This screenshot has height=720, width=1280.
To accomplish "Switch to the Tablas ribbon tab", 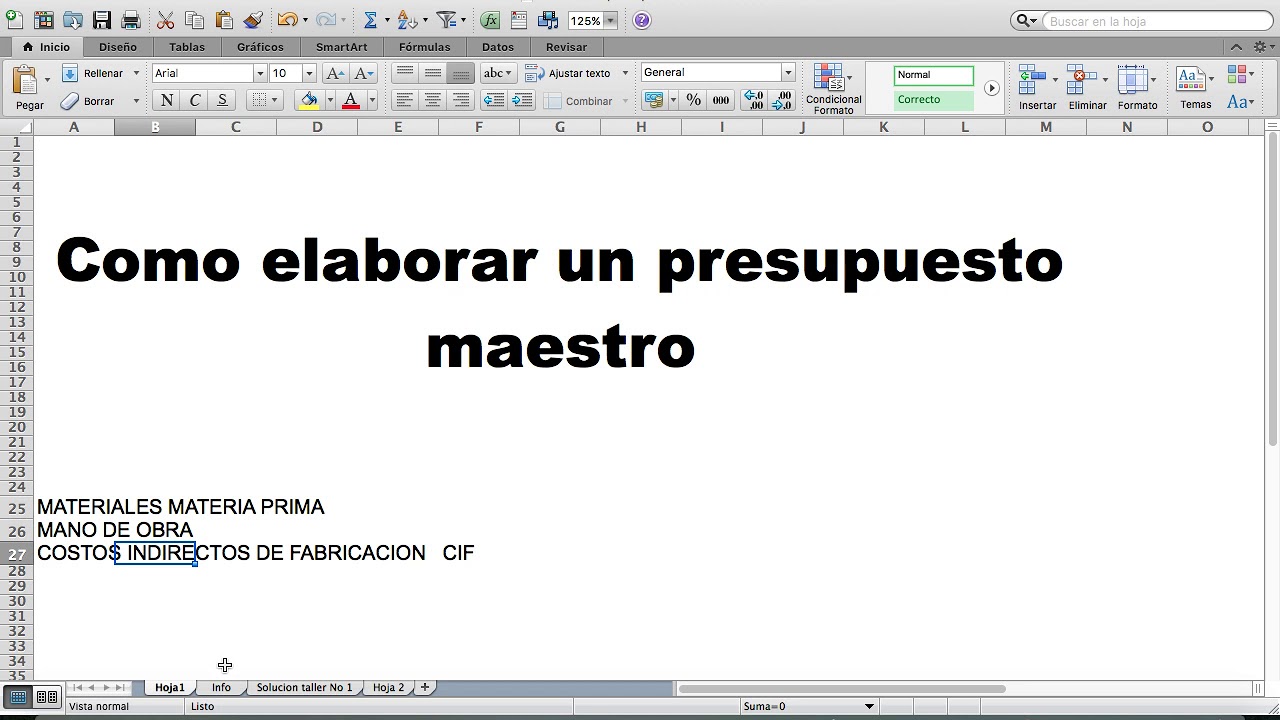I will (x=187, y=47).
